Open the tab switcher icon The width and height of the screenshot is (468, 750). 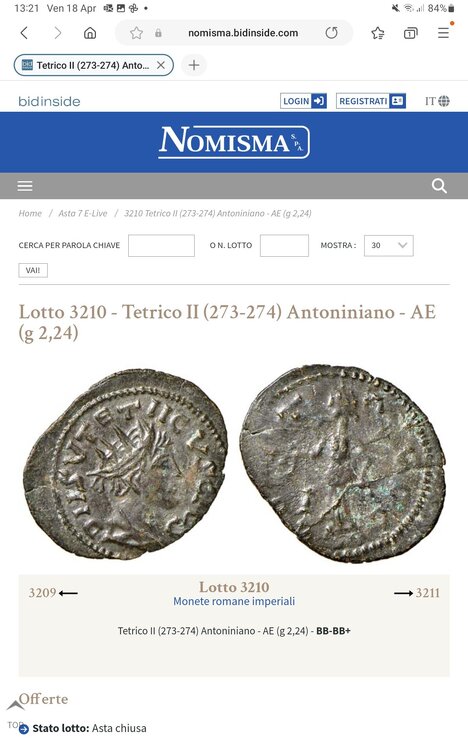click(x=410, y=33)
